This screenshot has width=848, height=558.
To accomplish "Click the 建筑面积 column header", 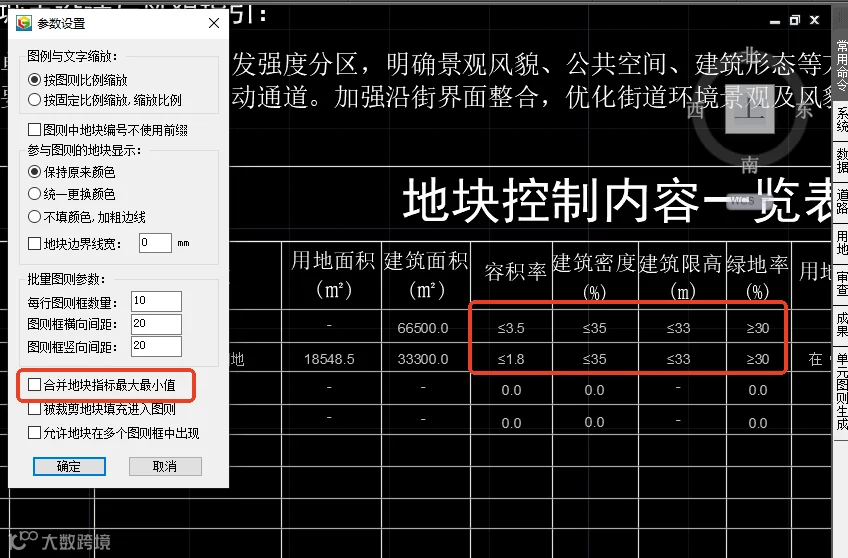I will [426, 275].
